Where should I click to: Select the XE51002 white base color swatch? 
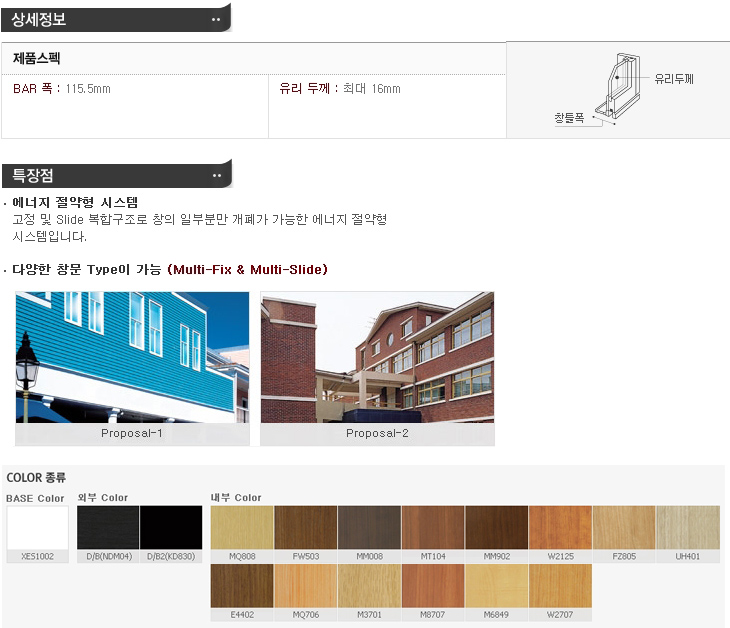(x=38, y=527)
